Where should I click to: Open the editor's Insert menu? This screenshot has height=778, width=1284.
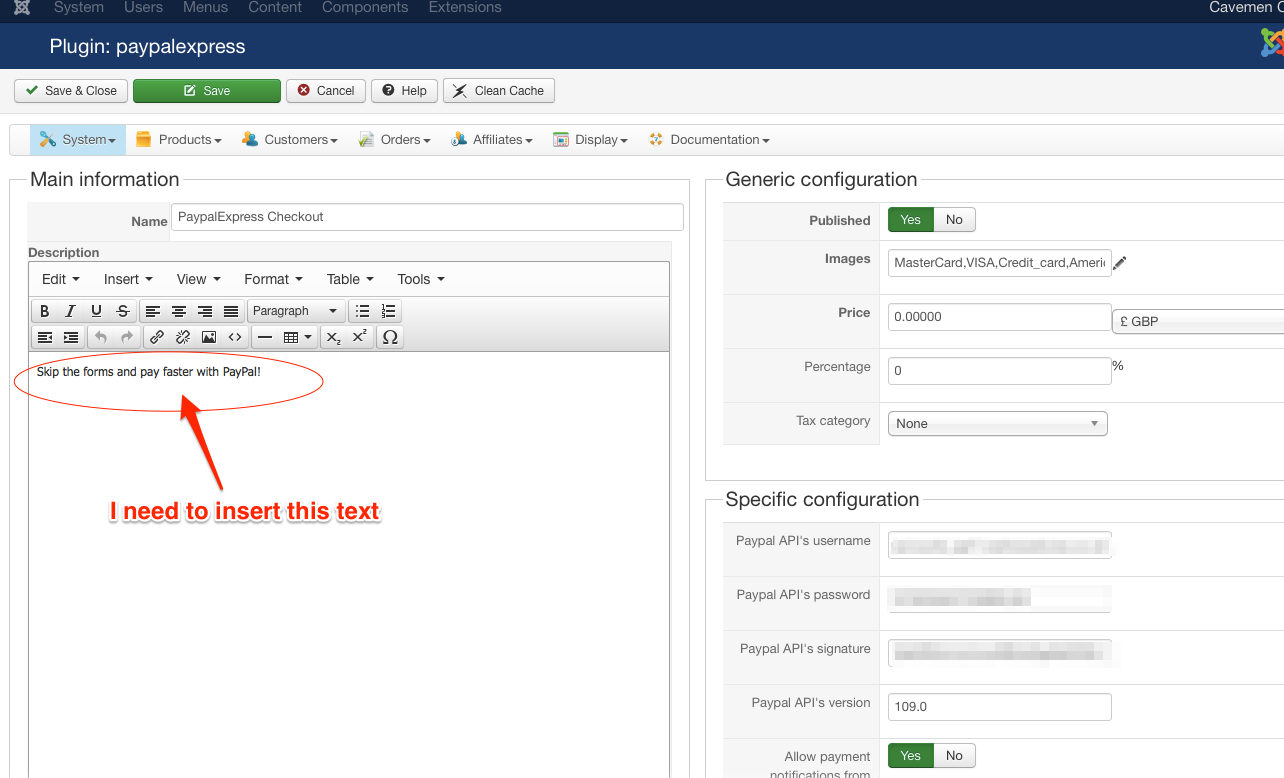coord(128,279)
